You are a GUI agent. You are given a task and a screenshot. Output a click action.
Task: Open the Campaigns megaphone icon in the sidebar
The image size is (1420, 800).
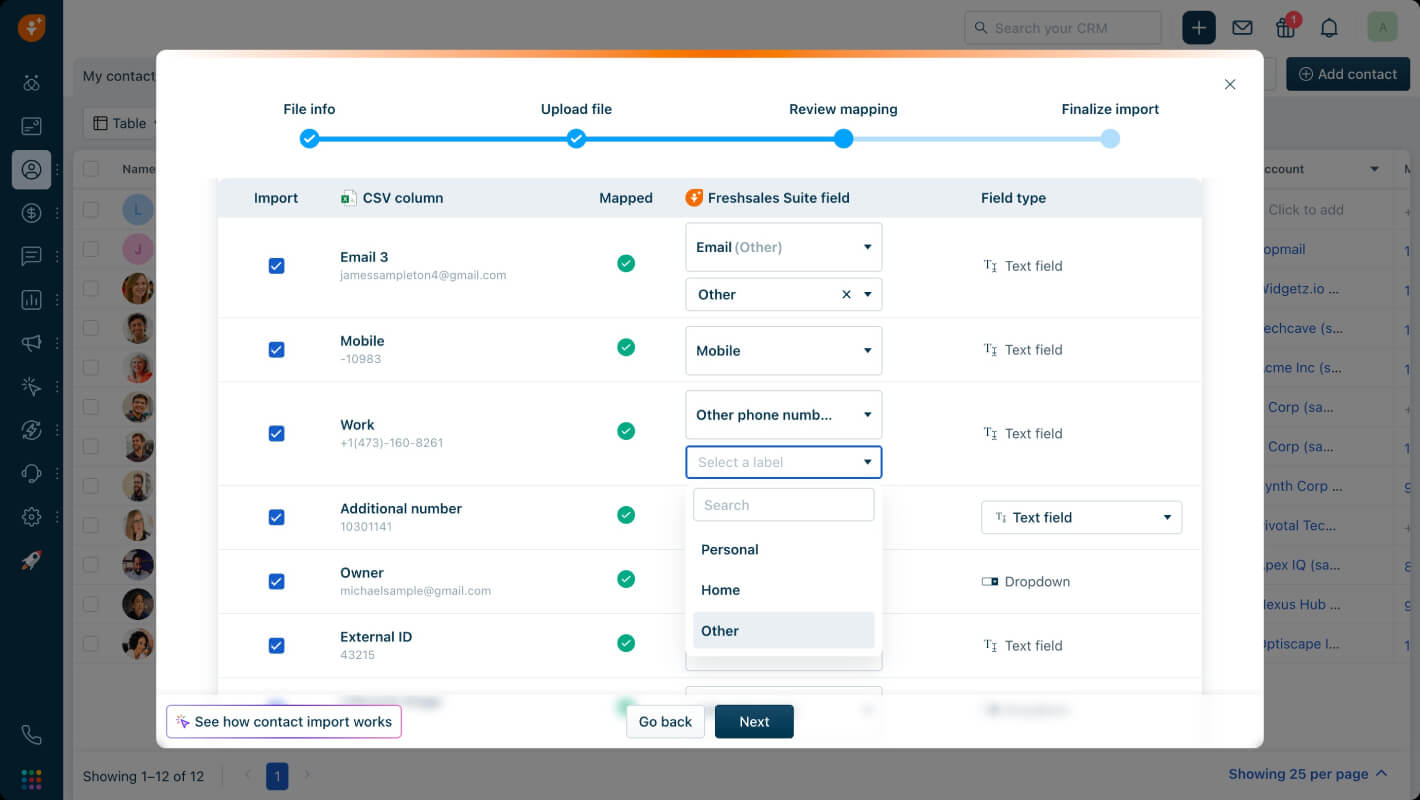point(31,343)
